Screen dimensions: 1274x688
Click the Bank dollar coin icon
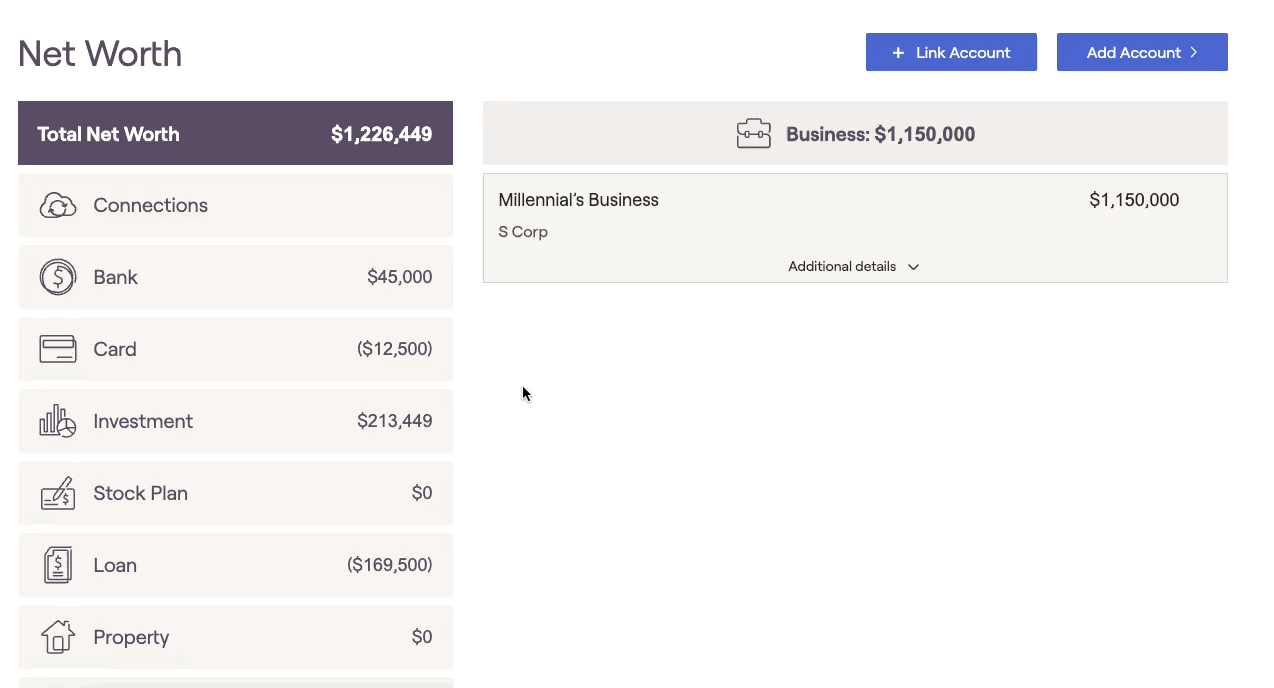(x=58, y=277)
